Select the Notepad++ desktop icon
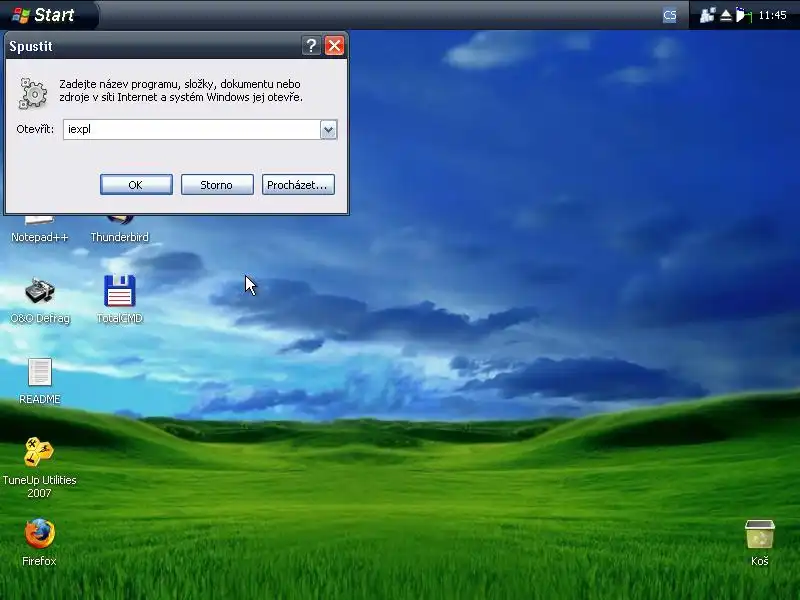The height and width of the screenshot is (600, 800). pyautogui.click(x=39, y=229)
